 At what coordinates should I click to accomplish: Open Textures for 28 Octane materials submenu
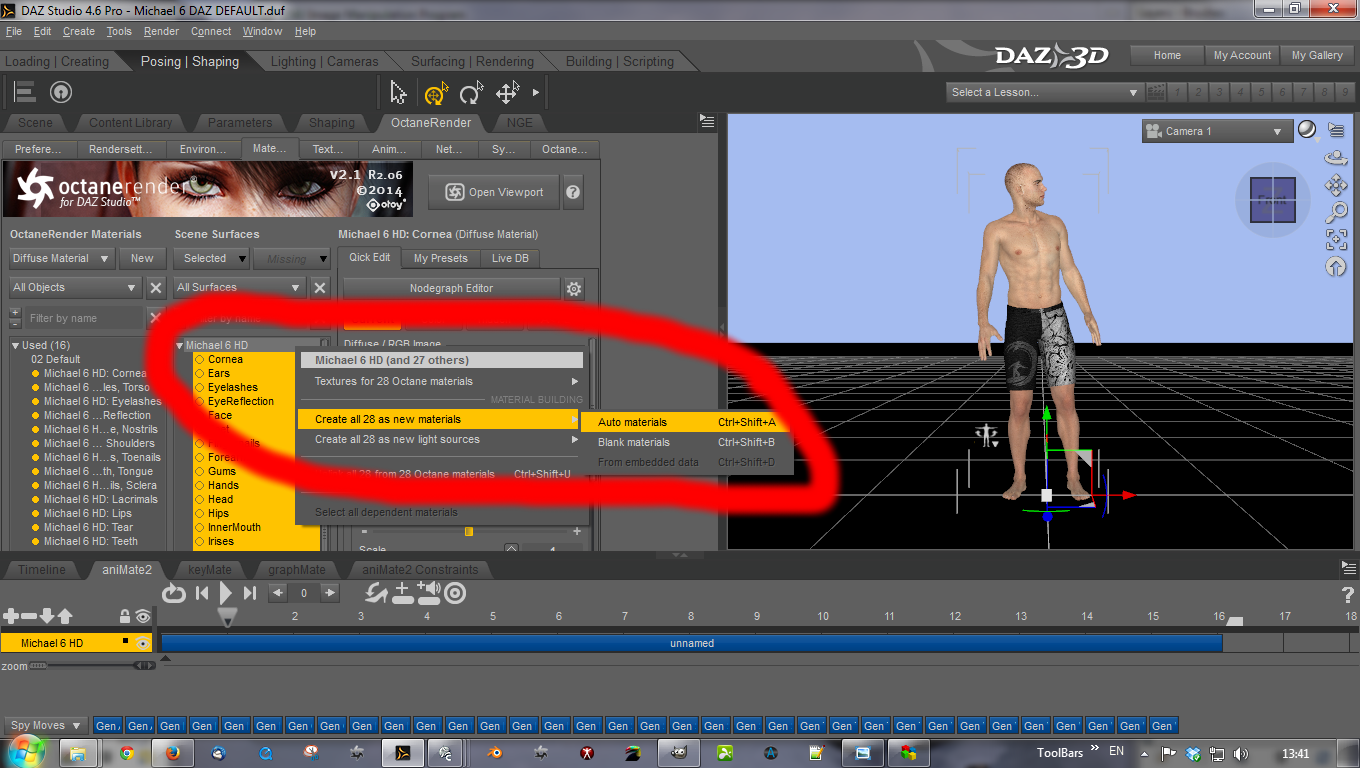coord(439,381)
